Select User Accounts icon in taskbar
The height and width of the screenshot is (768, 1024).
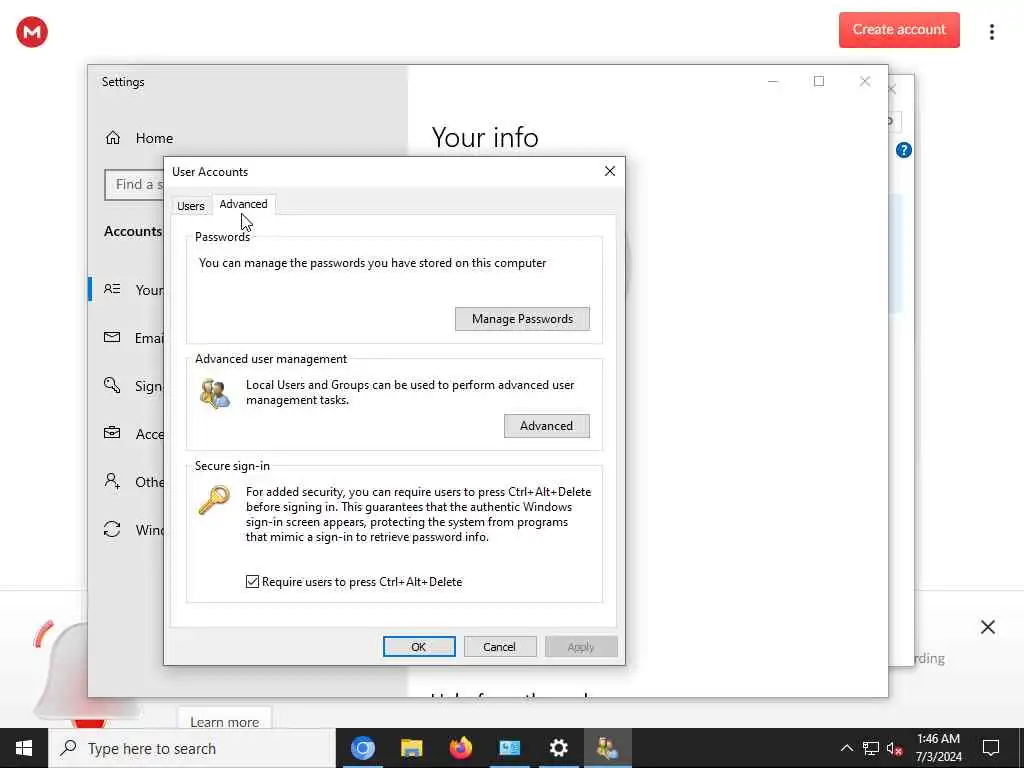pos(607,748)
